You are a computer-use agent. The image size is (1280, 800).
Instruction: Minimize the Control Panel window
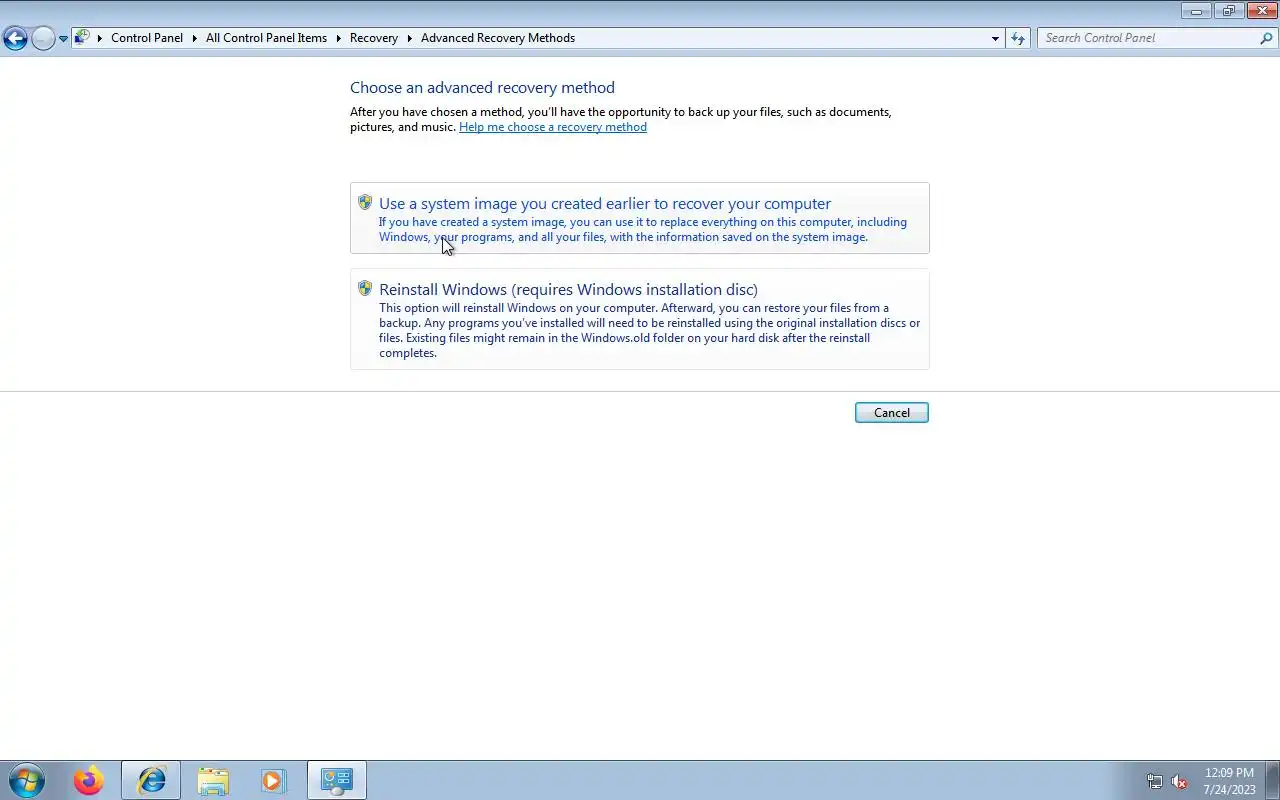tap(1196, 11)
